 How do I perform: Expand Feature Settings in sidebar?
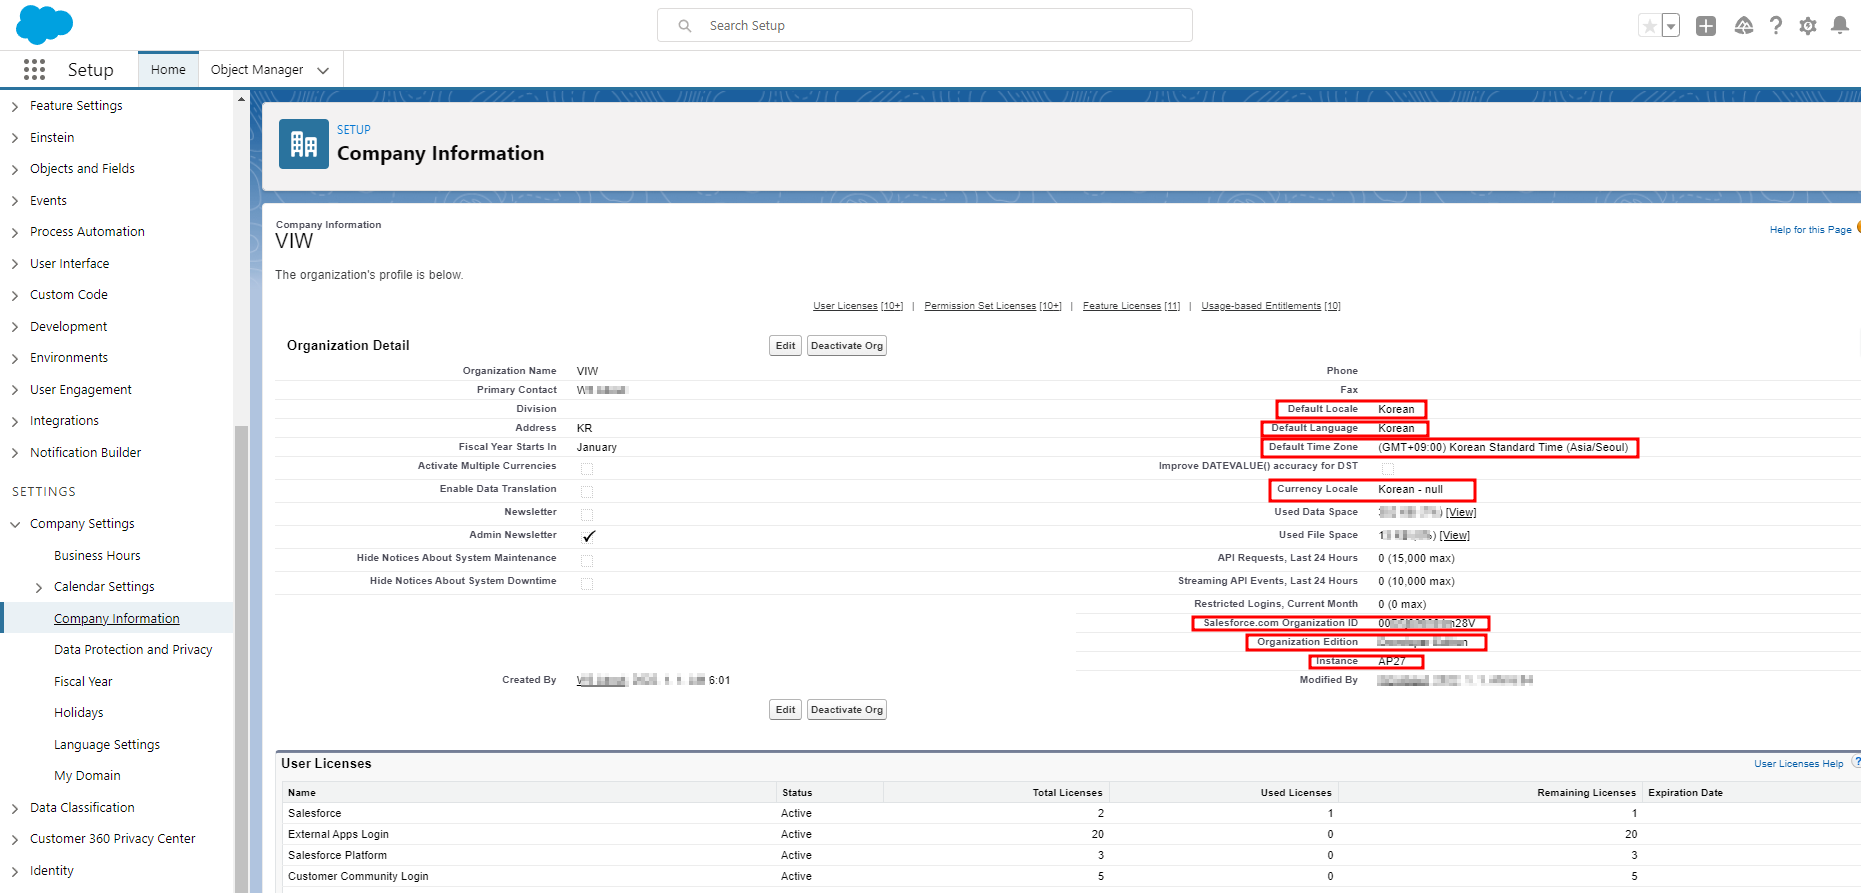pyautogui.click(x=15, y=106)
